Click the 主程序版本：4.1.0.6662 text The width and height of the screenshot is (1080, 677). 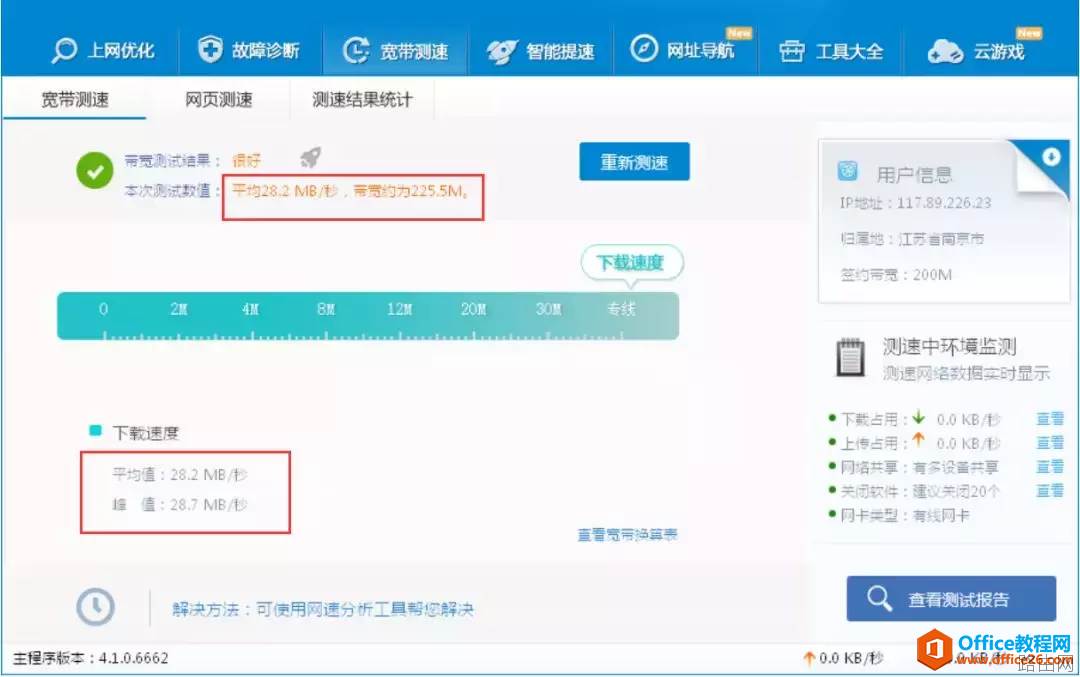coord(90,658)
